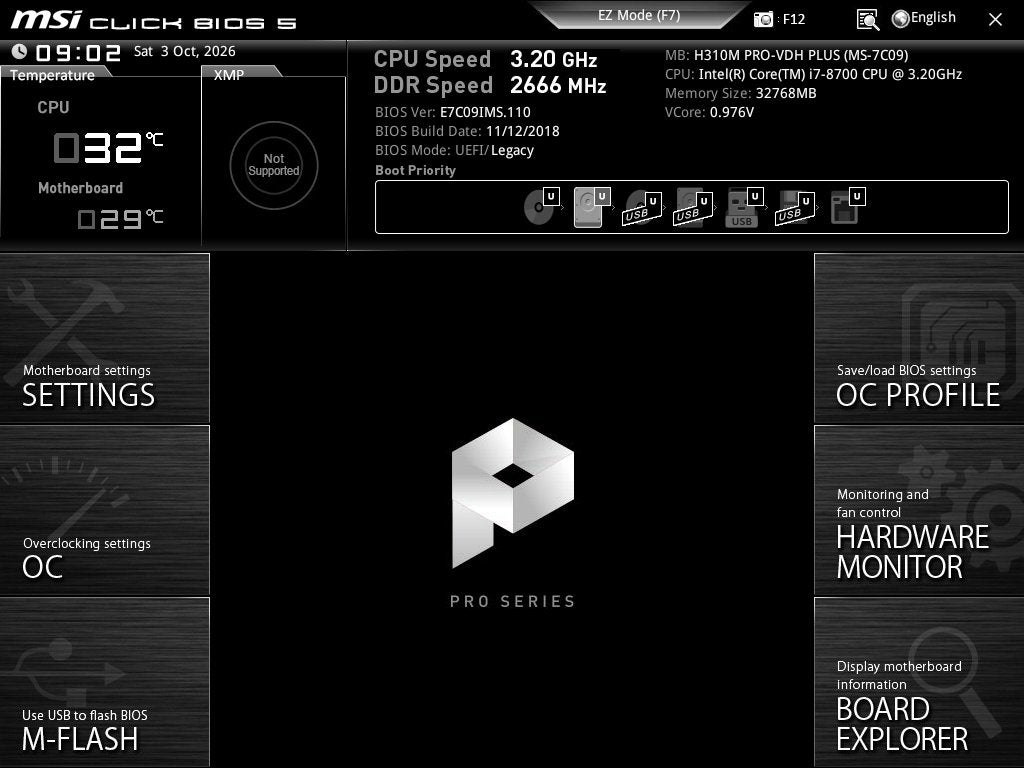Click the 09:02 system time

coord(78,53)
